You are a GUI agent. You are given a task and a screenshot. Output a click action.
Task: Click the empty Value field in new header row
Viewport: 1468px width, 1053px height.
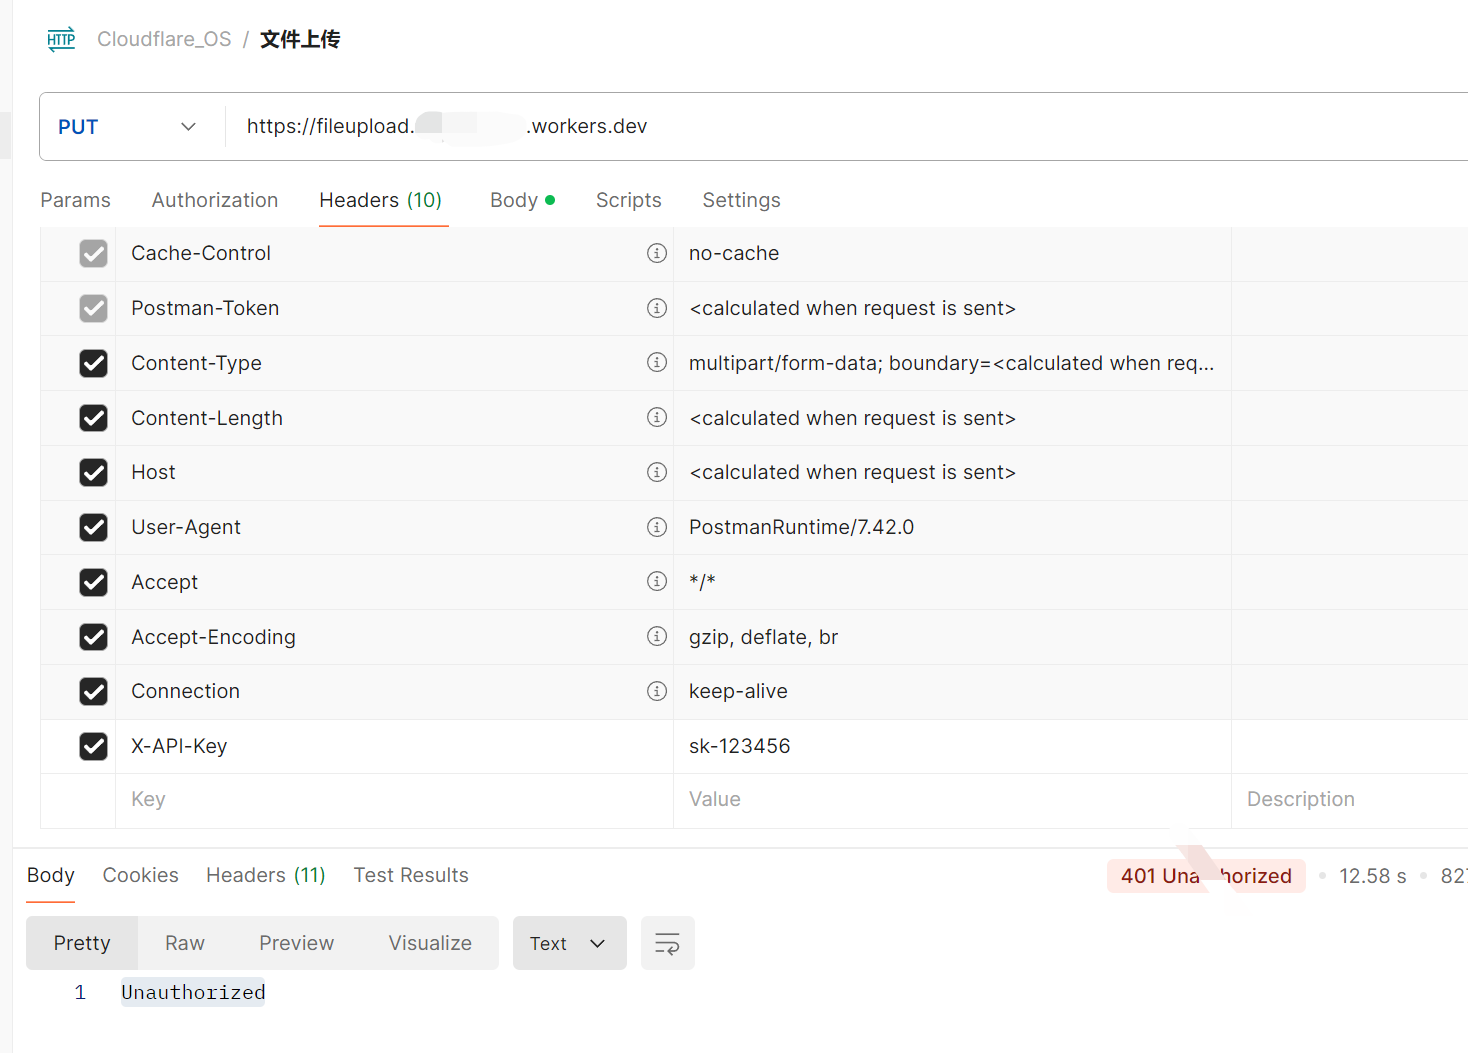pyautogui.click(x=952, y=800)
